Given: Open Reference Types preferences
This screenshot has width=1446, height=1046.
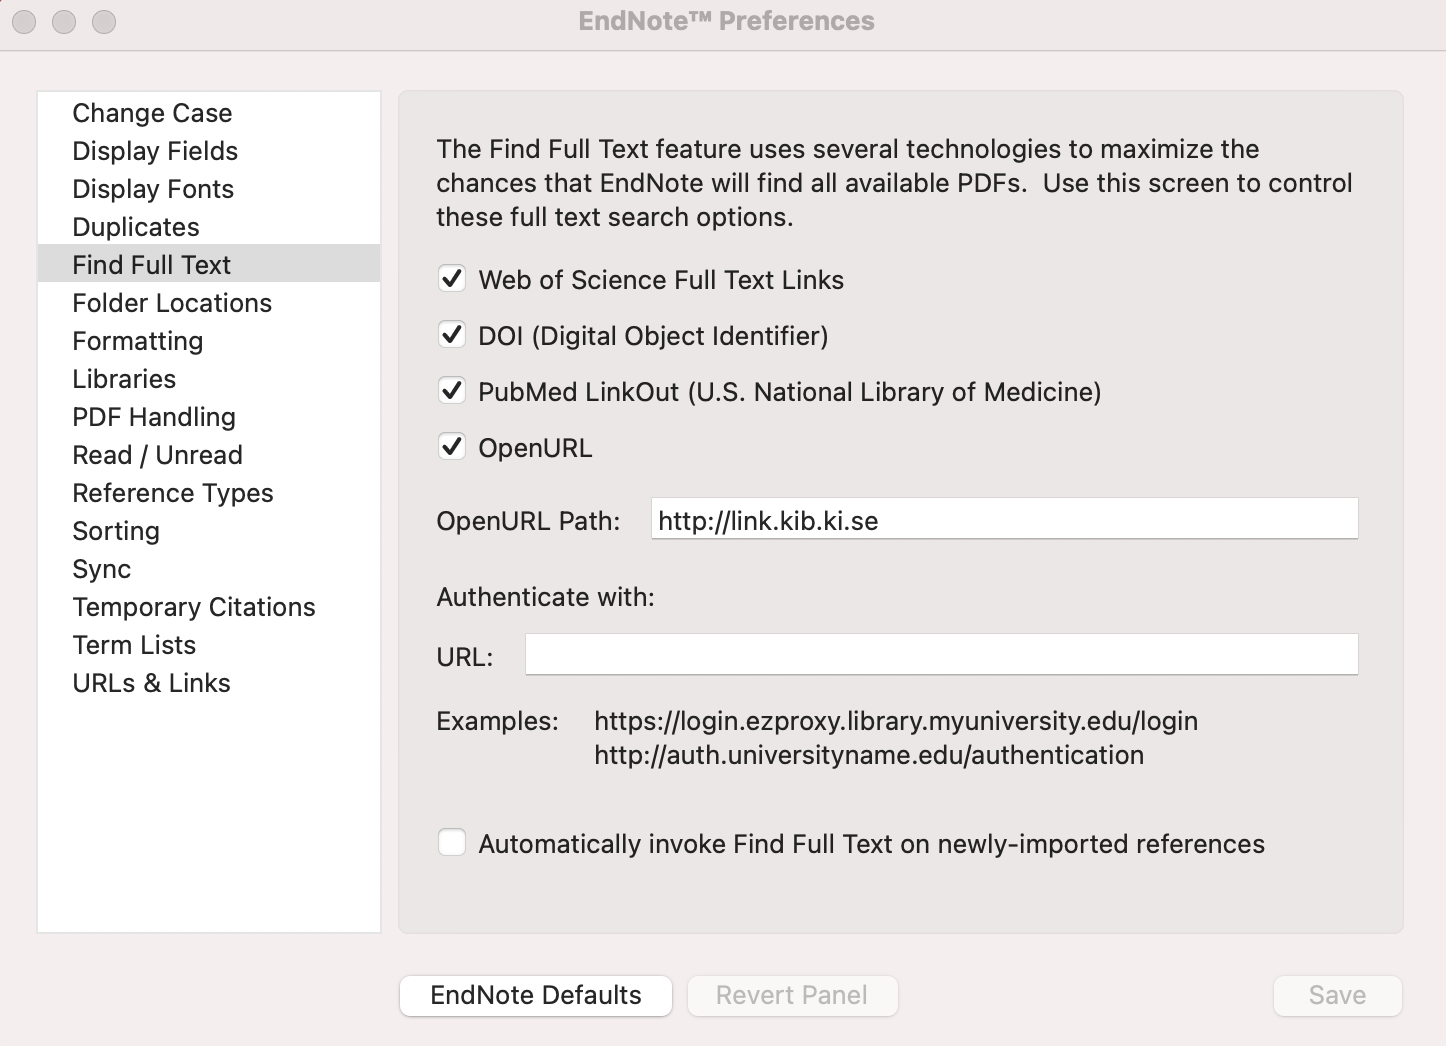Looking at the screenshot, I should click(209, 493).
